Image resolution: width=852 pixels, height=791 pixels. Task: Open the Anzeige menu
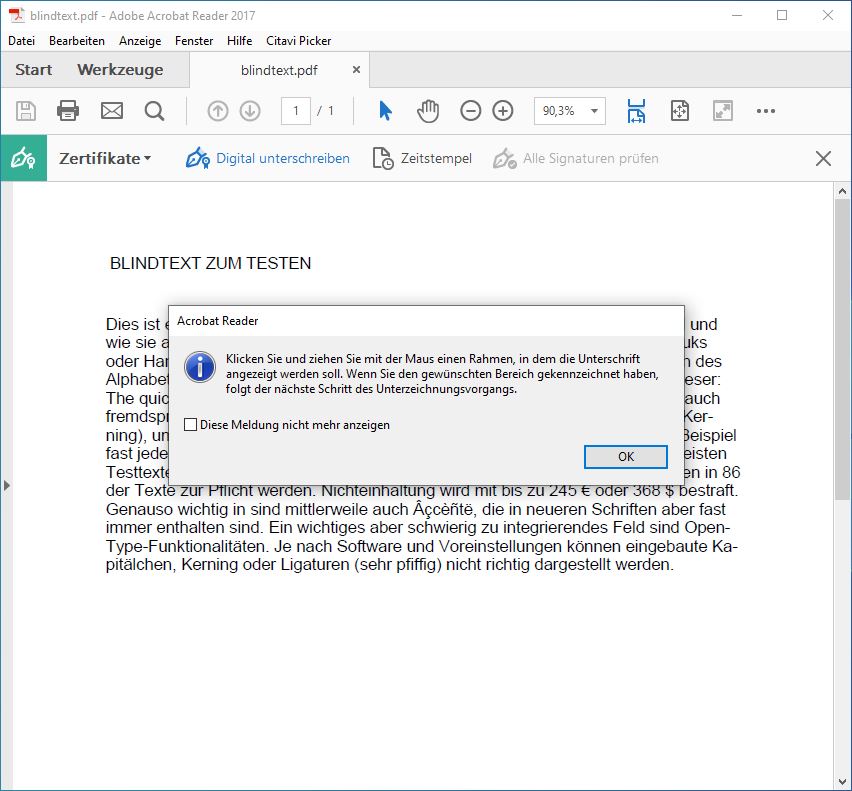click(x=140, y=41)
